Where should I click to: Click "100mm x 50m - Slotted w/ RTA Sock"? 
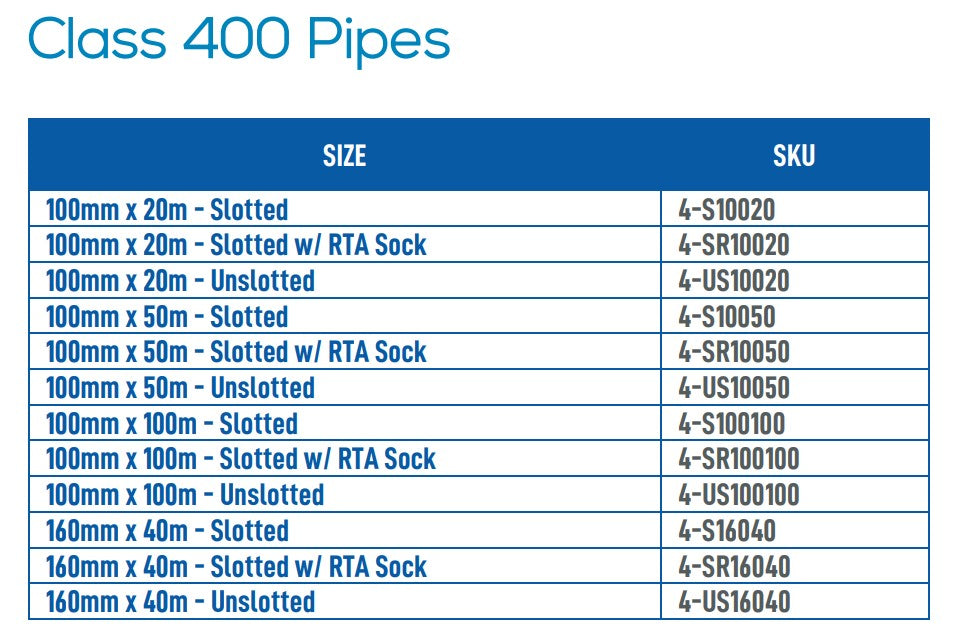point(236,352)
